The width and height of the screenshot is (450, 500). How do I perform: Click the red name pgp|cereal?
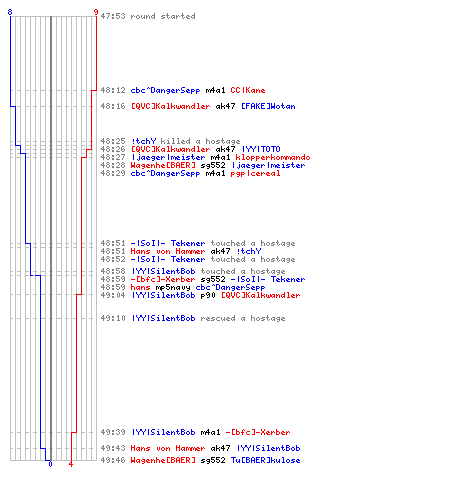click(255, 173)
